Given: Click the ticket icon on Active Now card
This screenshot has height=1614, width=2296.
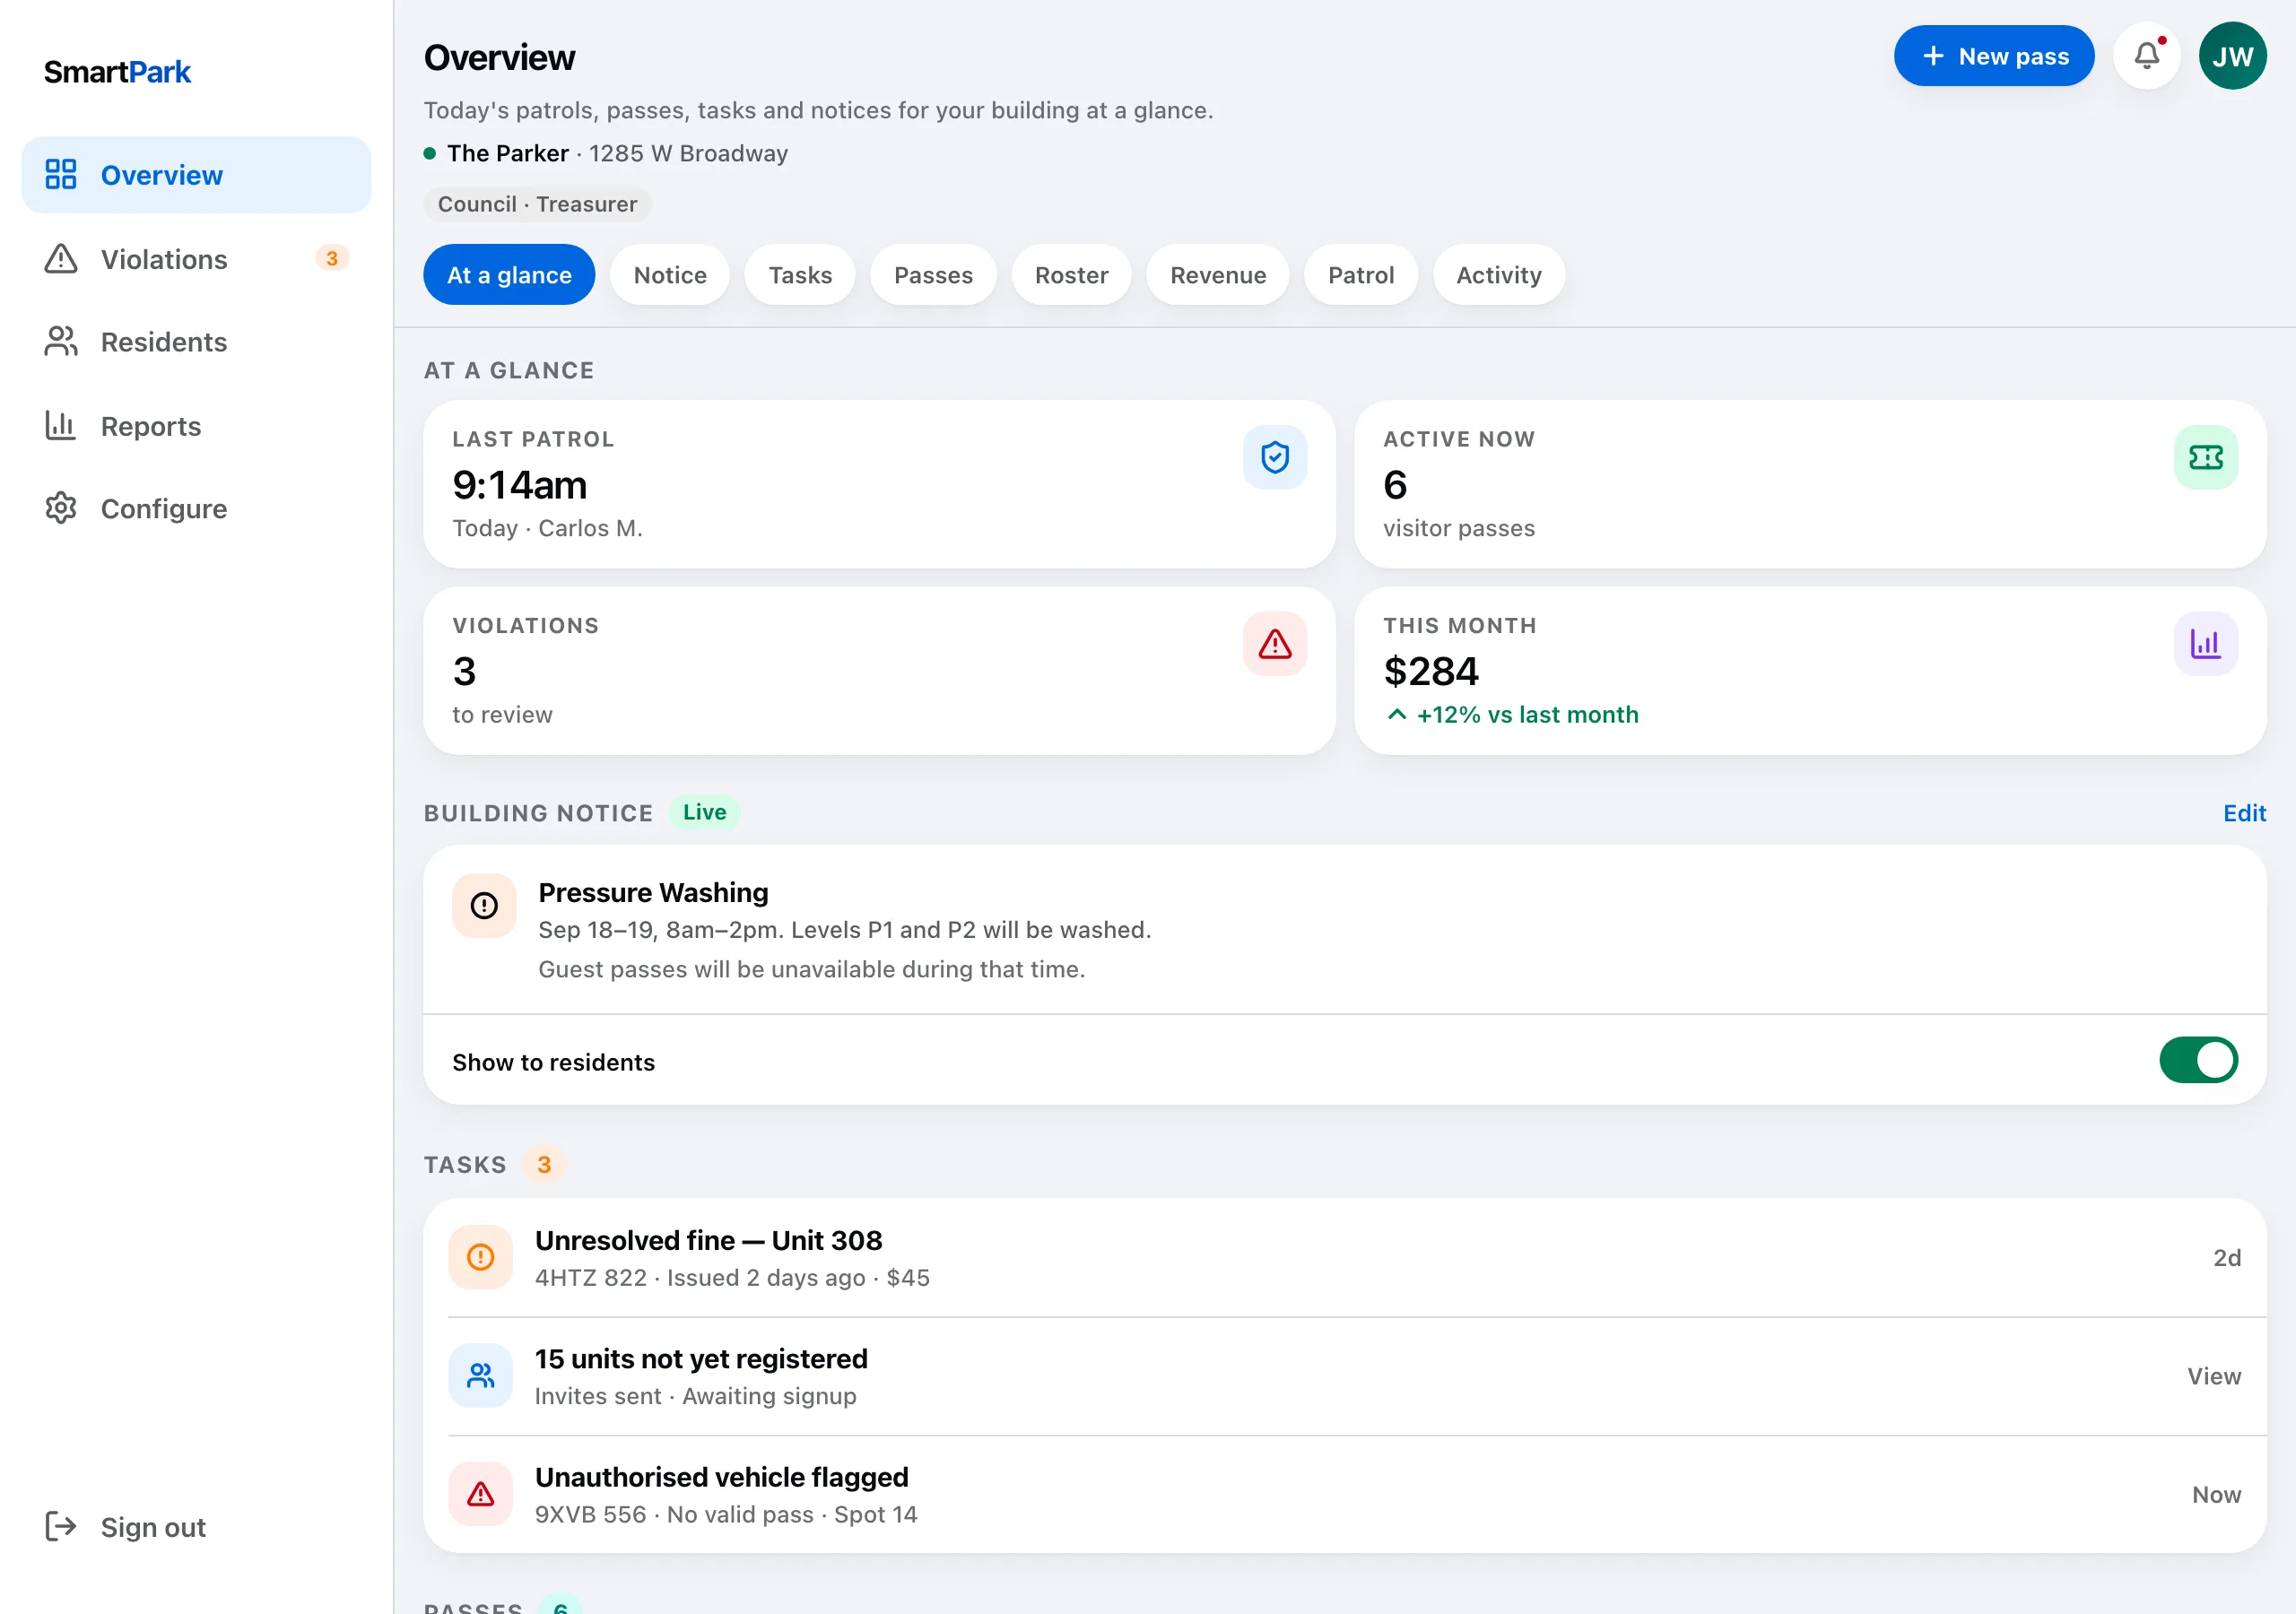Looking at the screenshot, I should [x=2205, y=457].
